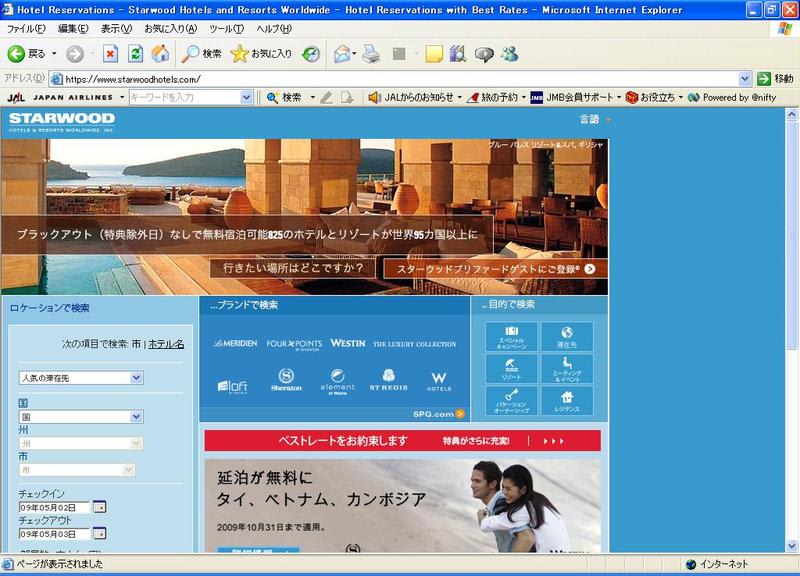Open the 編集(E) menu
This screenshot has width=800, height=576.
pos(73,29)
